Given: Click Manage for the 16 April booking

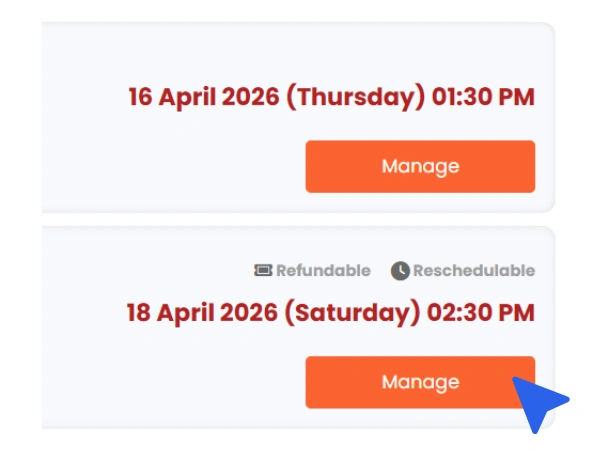Looking at the screenshot, I should coord(420,166).
